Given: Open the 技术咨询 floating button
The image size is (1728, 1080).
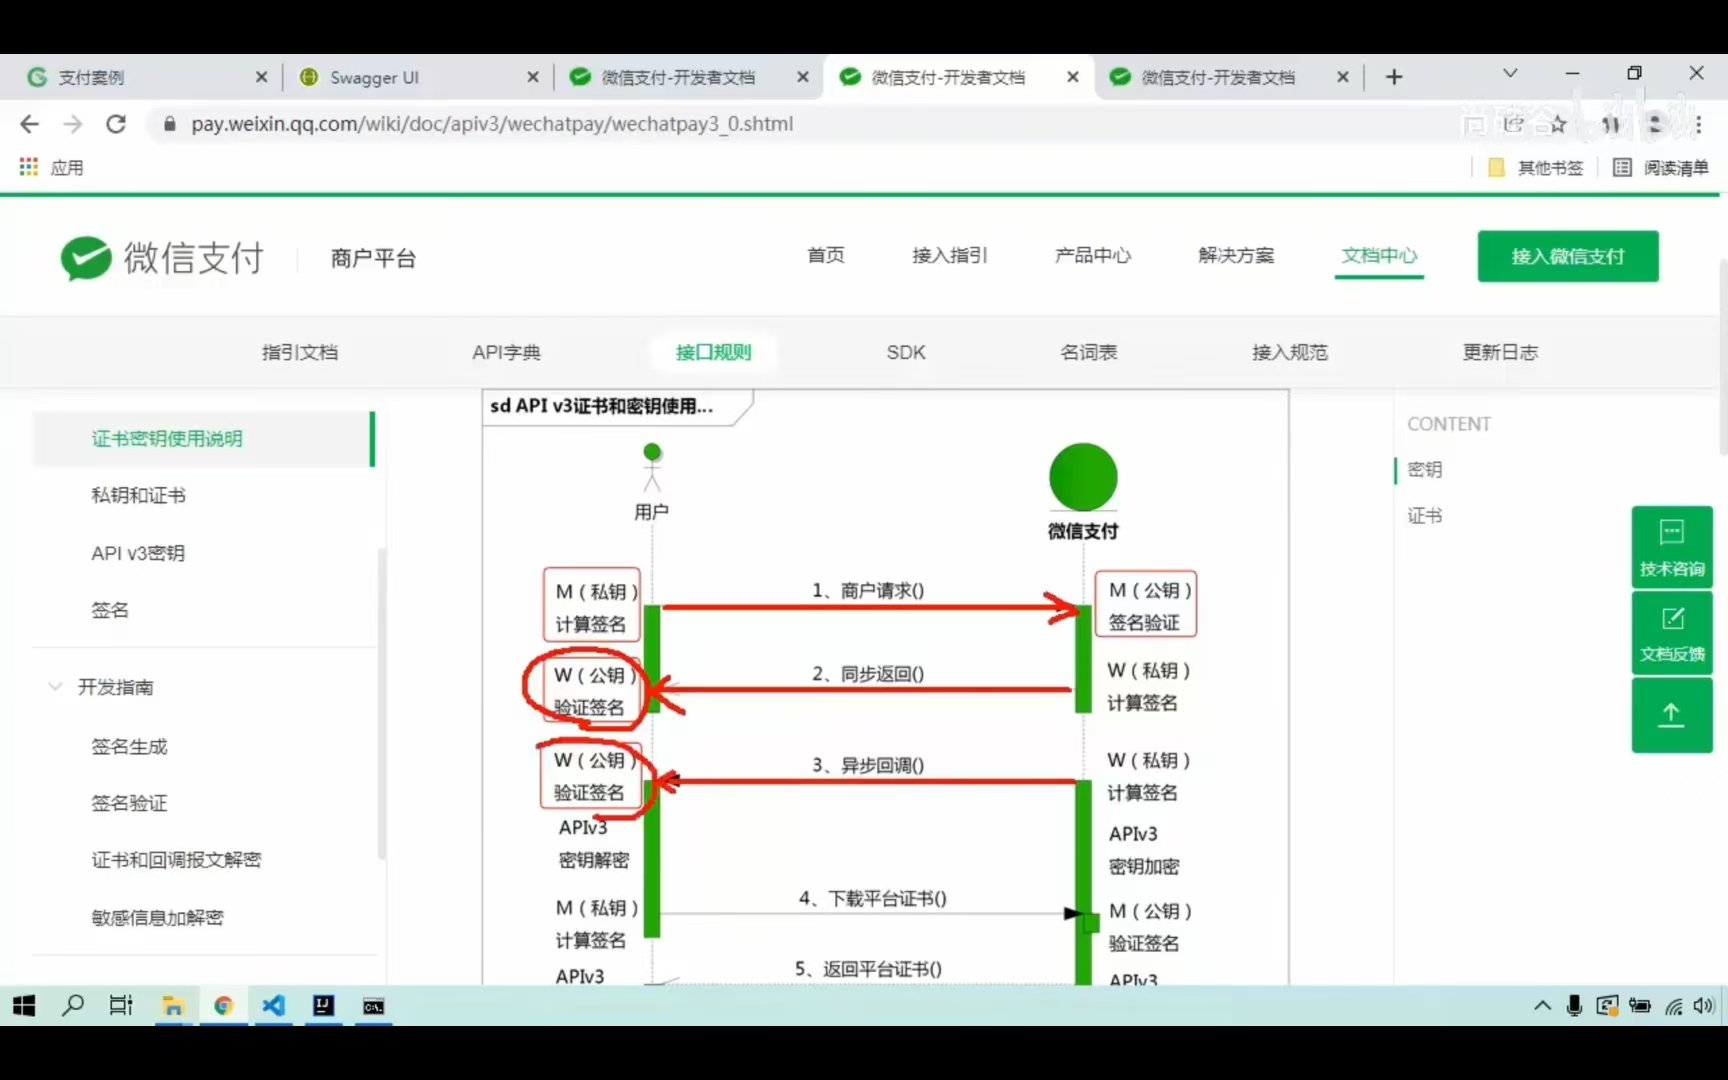Looking at the screenshot, I should pos(1672,547).
